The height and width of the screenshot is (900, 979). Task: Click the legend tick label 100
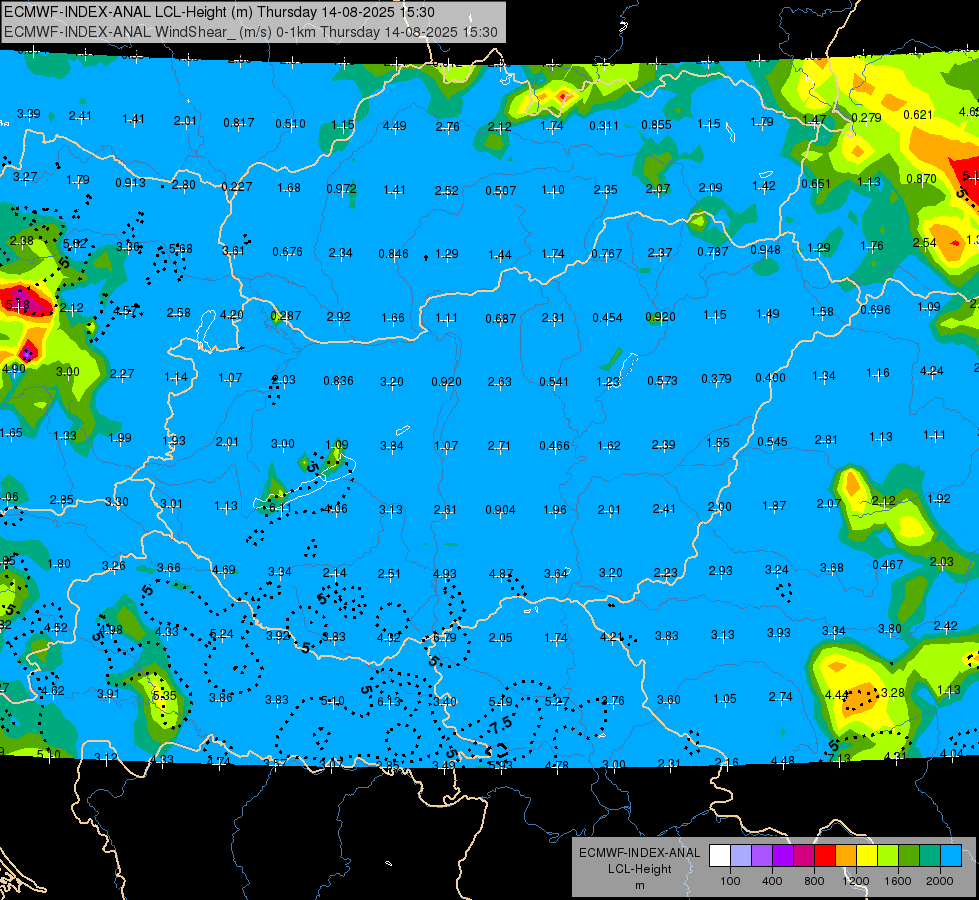[x=730, y=881]
